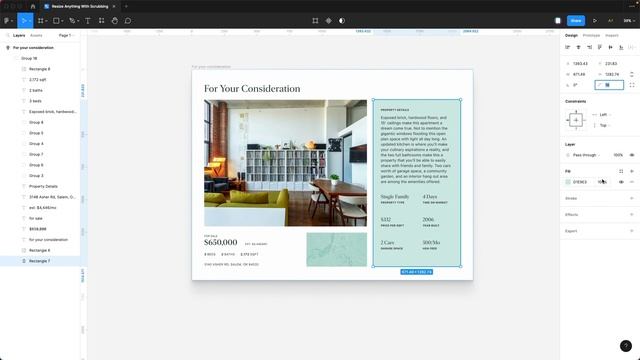Open the Page 1 dropdown

tap(67, 36)
